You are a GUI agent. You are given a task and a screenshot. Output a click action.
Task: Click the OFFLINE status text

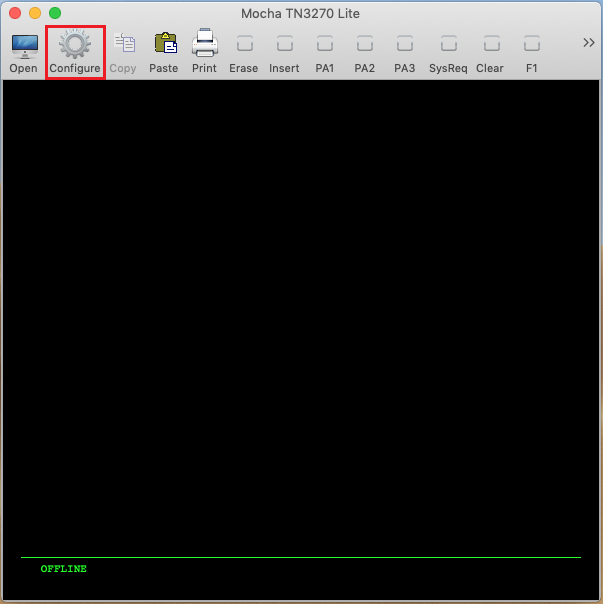coord(64,569)
